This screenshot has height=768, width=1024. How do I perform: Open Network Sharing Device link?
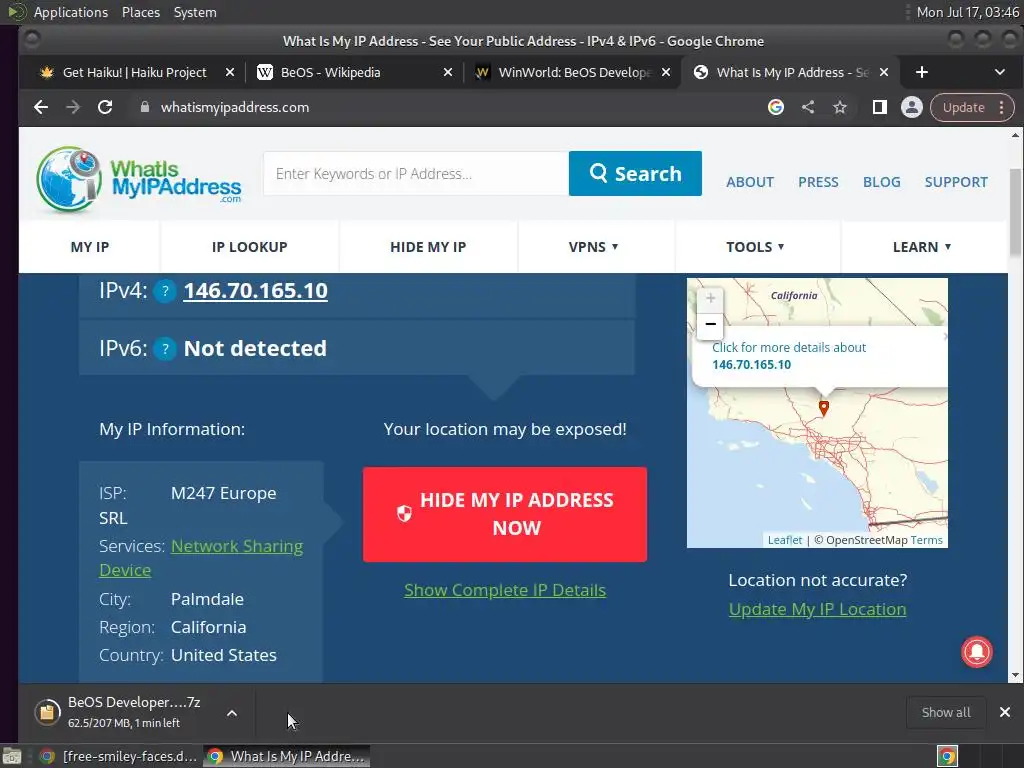click(201, 558)
